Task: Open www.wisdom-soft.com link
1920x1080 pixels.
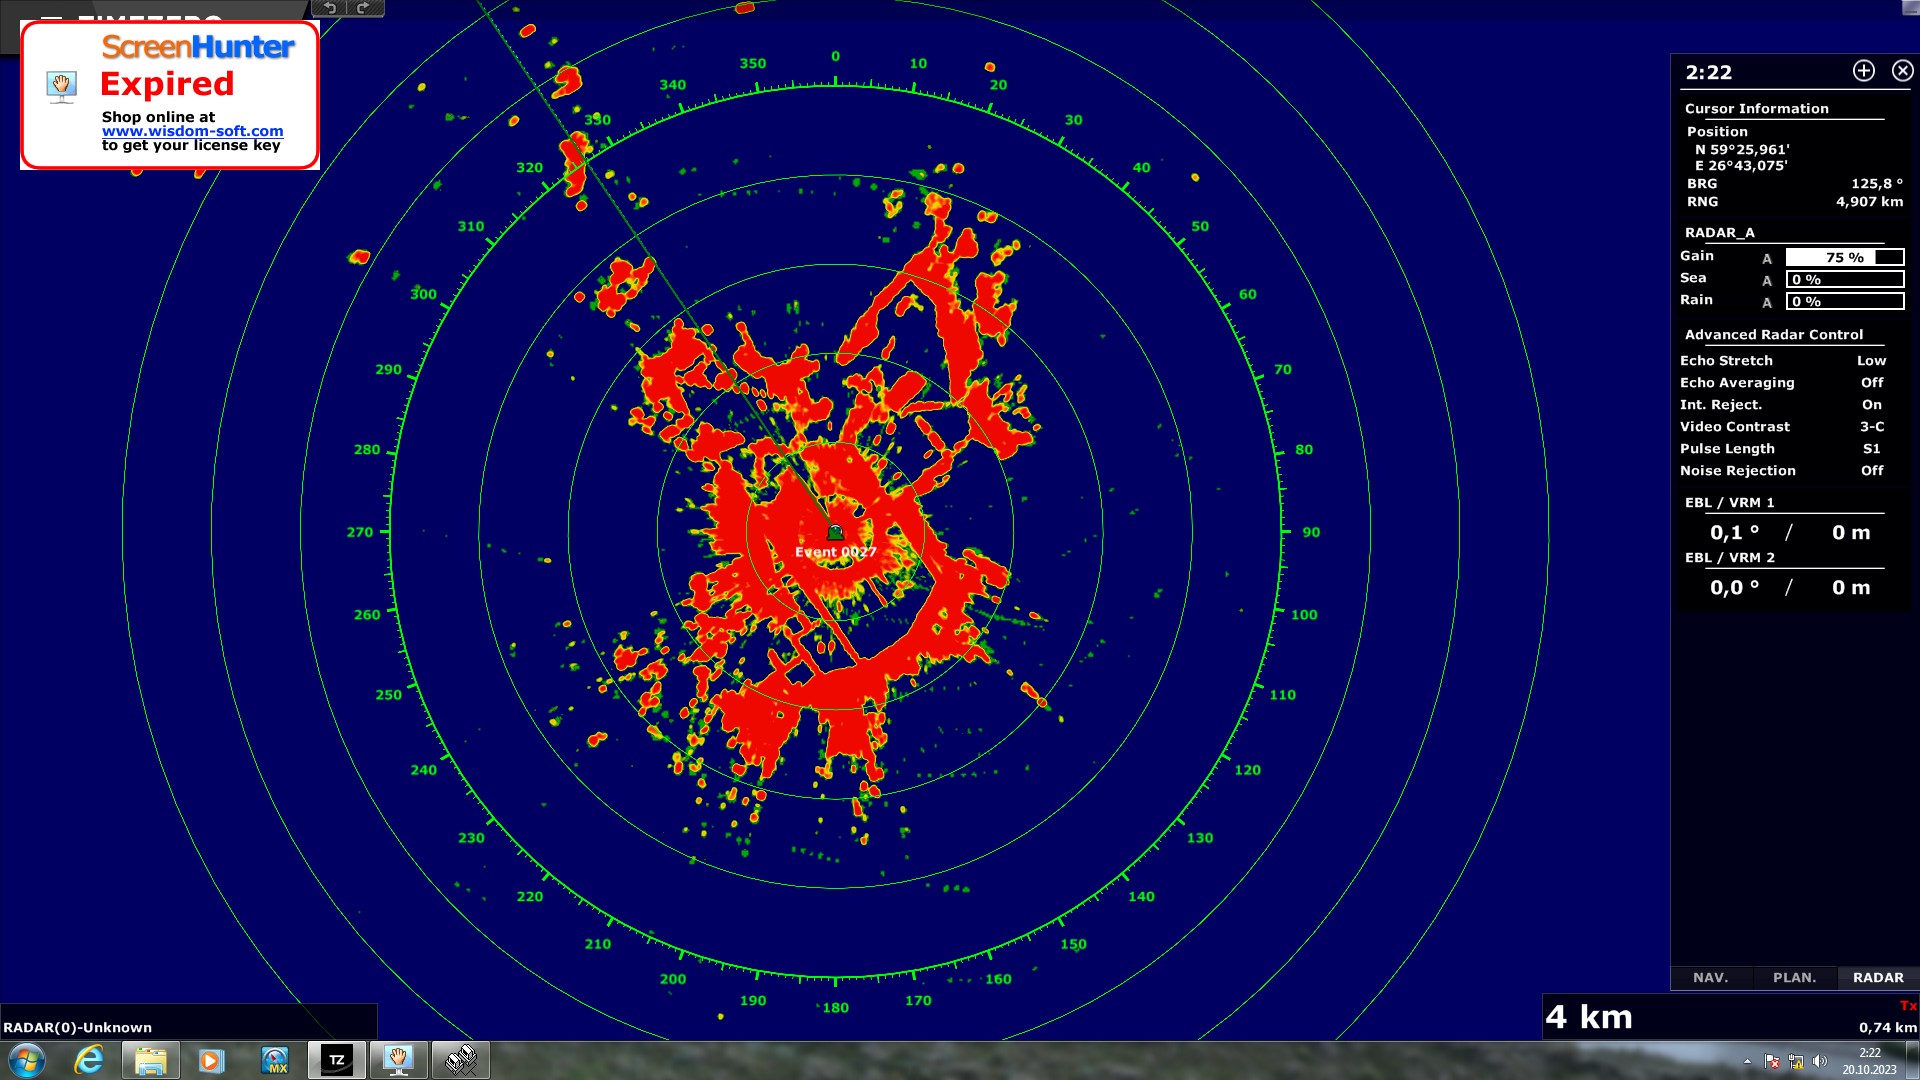Action: click(x=192, y=131)
